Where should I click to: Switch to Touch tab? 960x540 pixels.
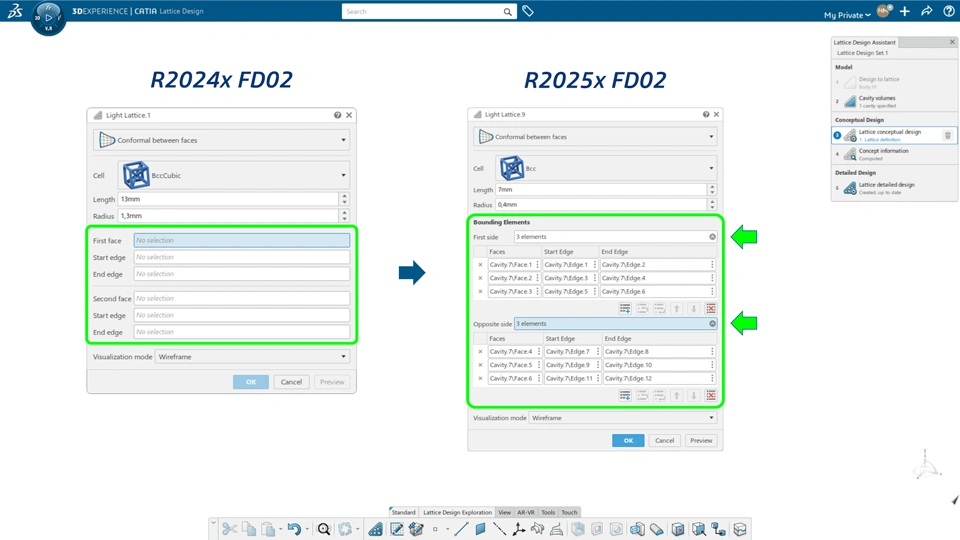point(569,512)
